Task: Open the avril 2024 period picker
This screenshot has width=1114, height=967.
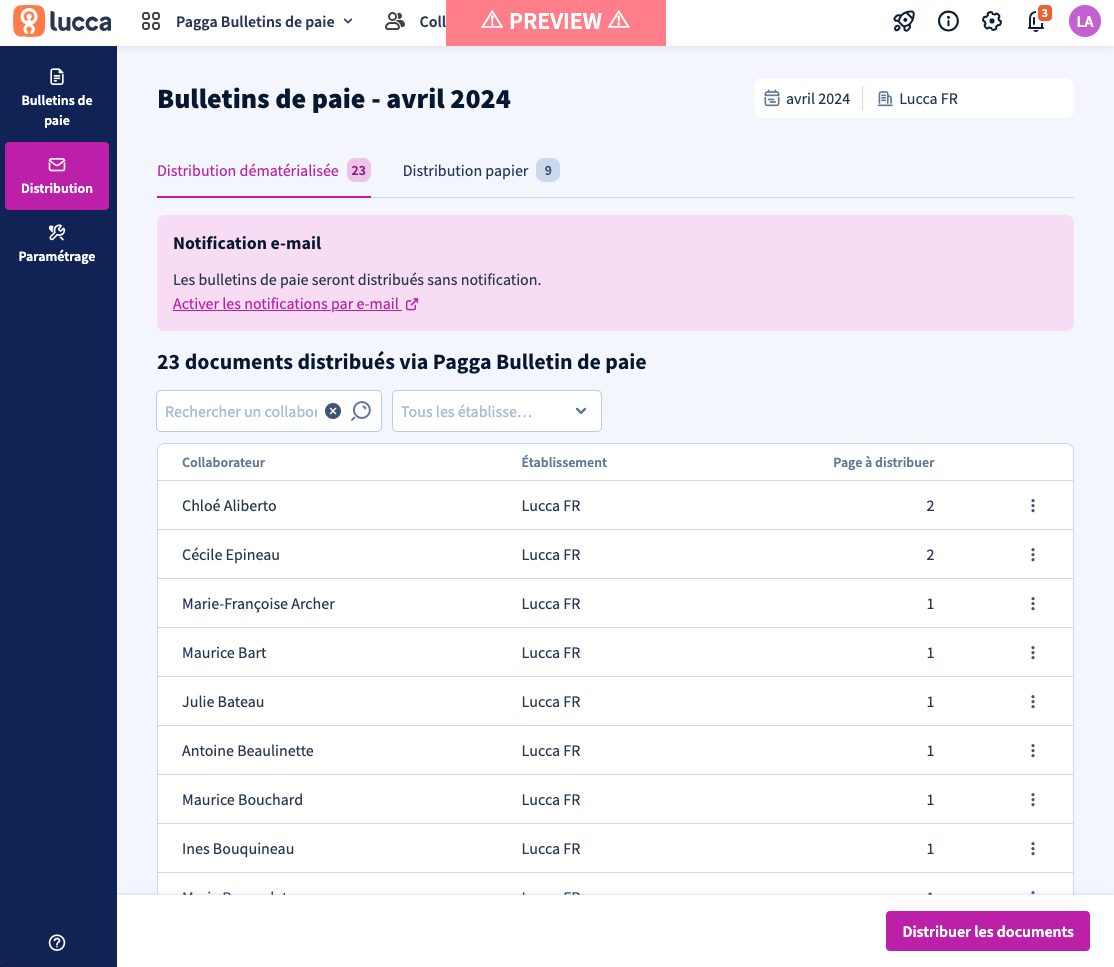Action: 807,99
